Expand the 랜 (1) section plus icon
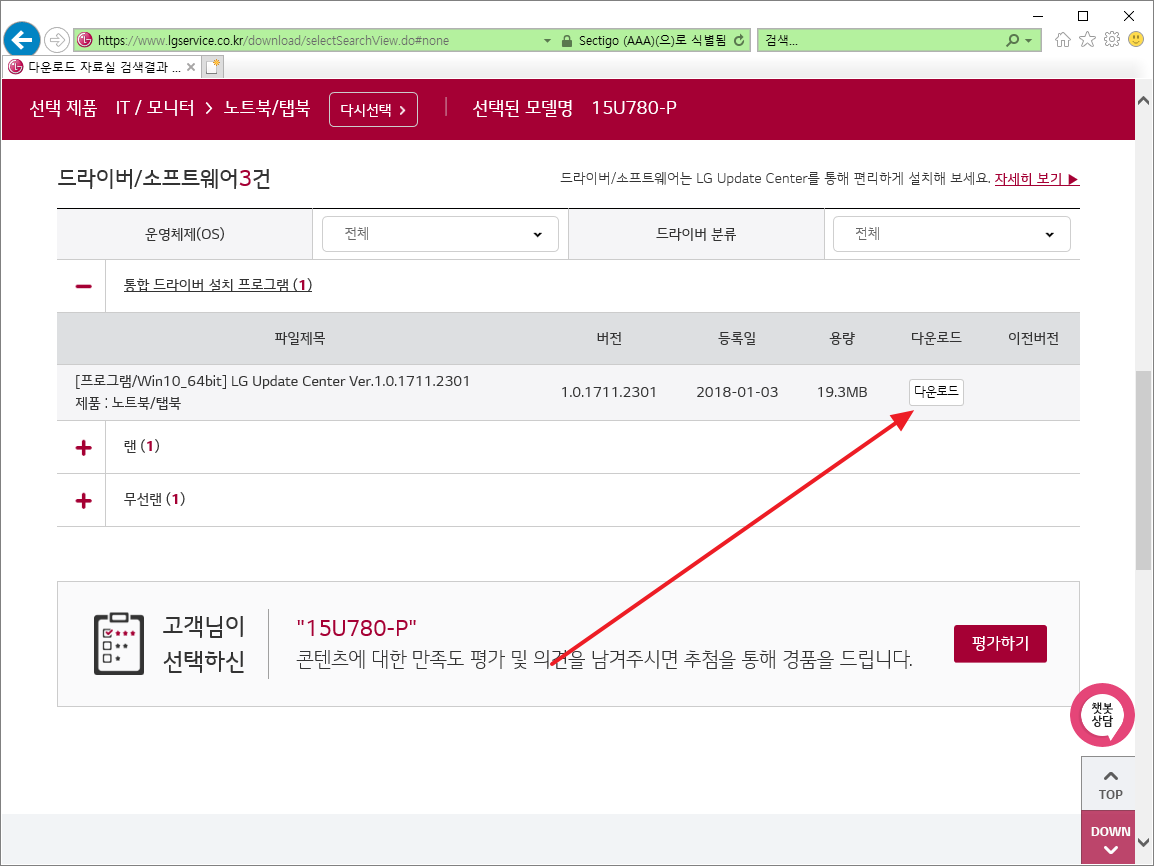 click(x=84, y=447)
